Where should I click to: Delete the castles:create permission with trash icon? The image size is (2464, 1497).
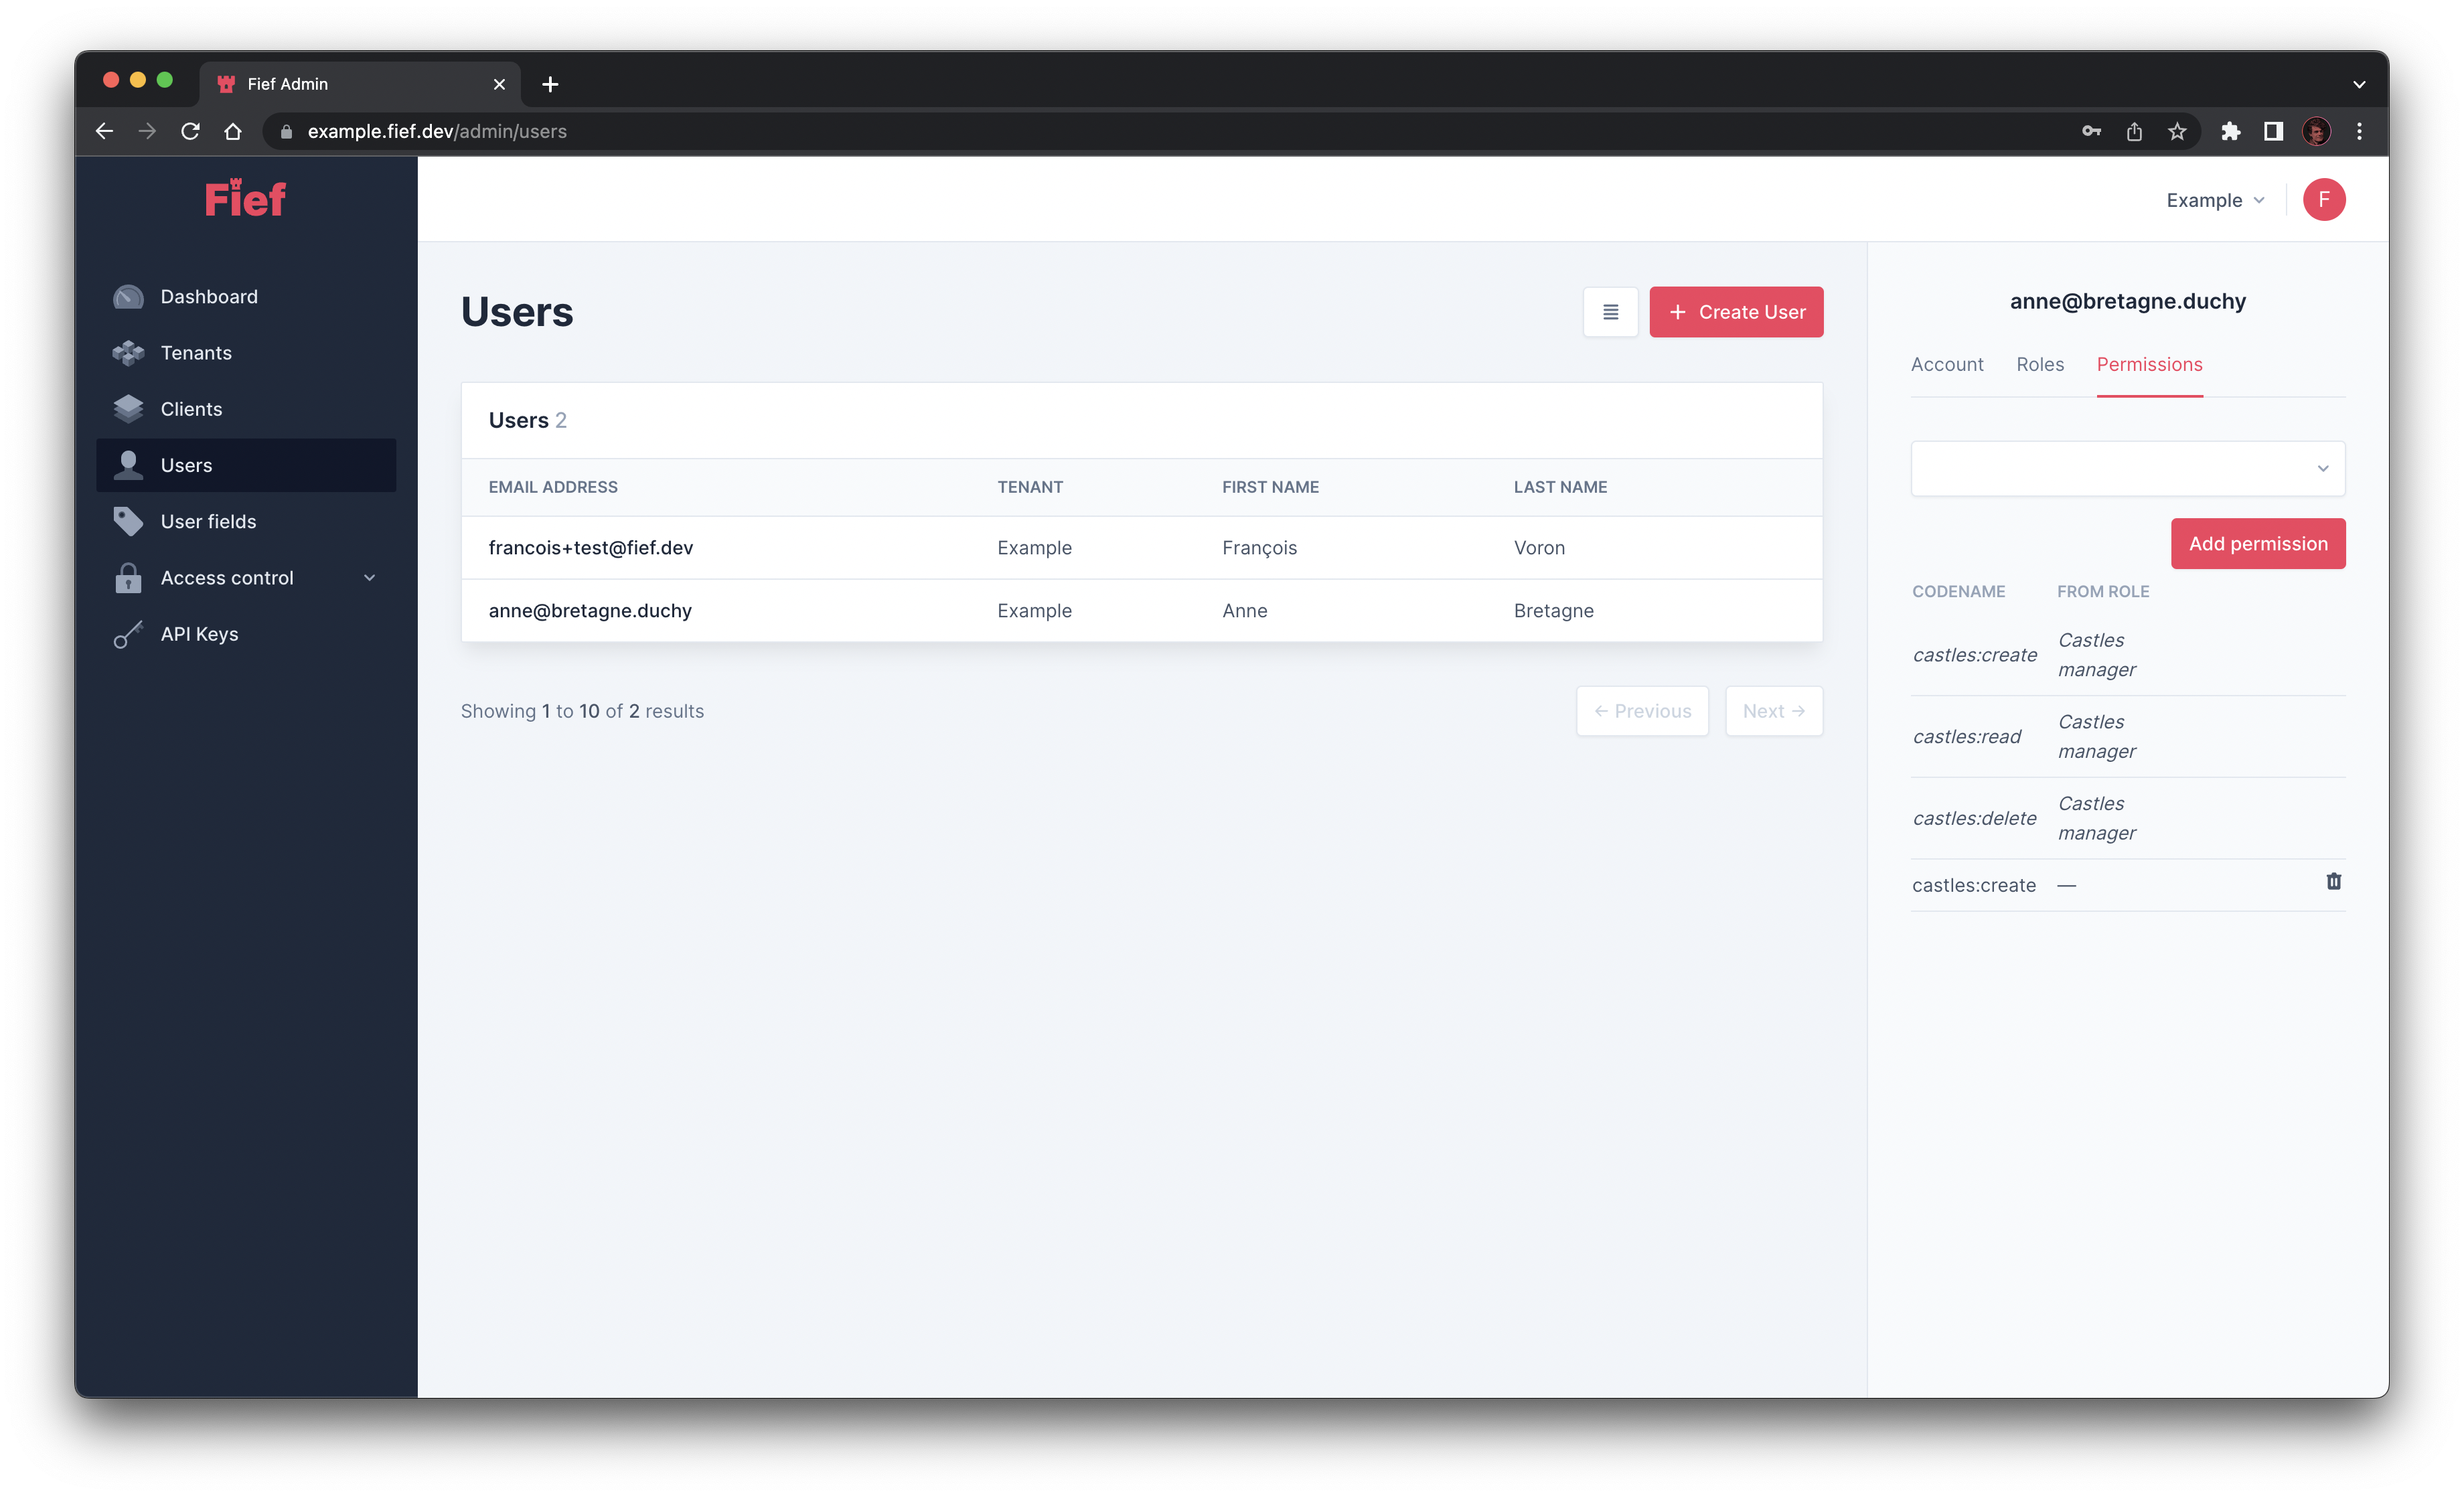[2333, 881]
